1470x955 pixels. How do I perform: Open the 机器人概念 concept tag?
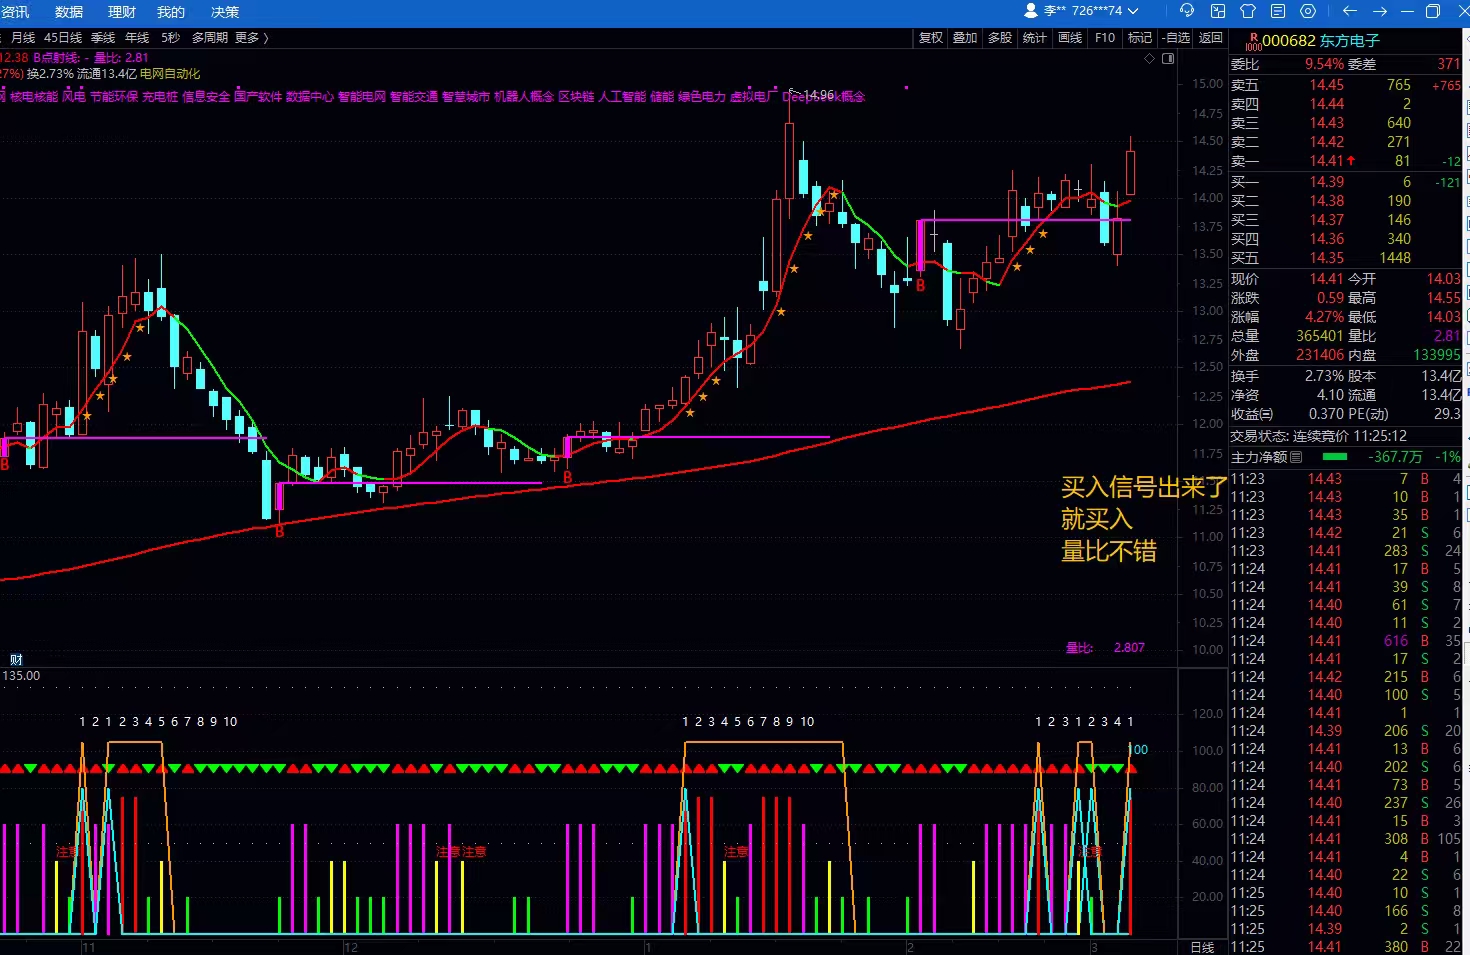(x=524, y=97)
